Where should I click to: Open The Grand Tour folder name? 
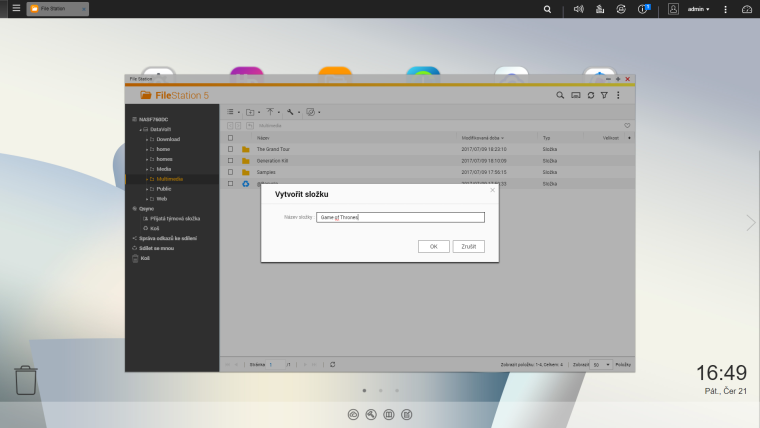273,149
